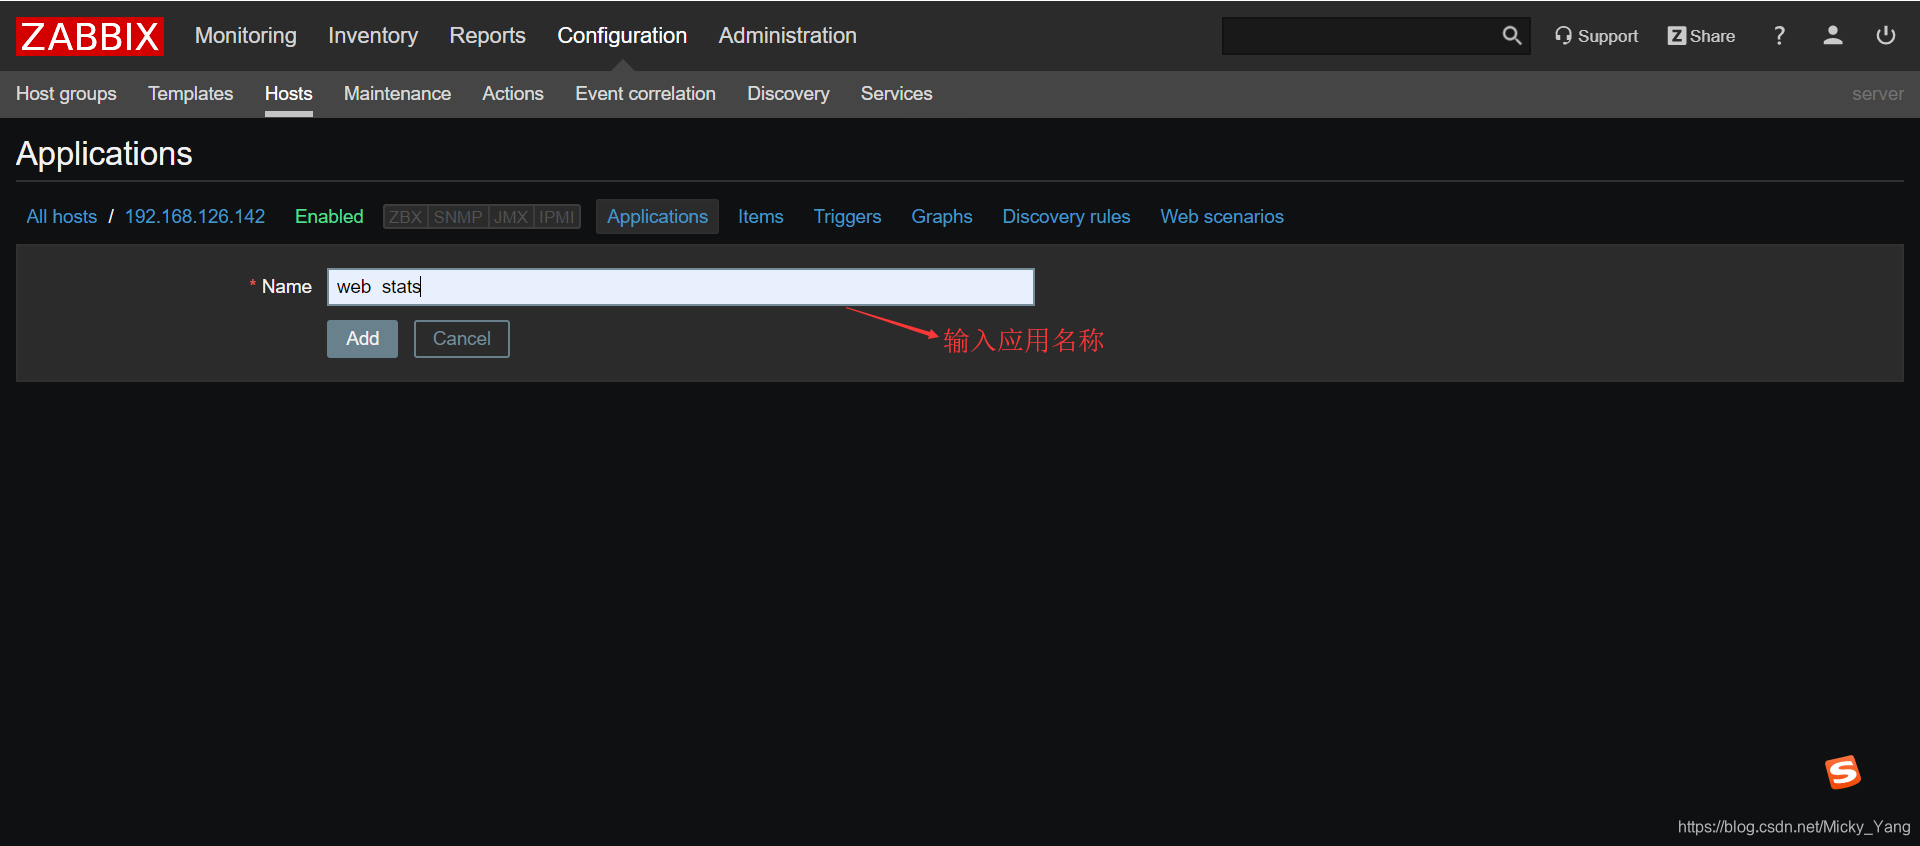Click the Enabled status link
1920x846 pixels.
click(329, 217)
